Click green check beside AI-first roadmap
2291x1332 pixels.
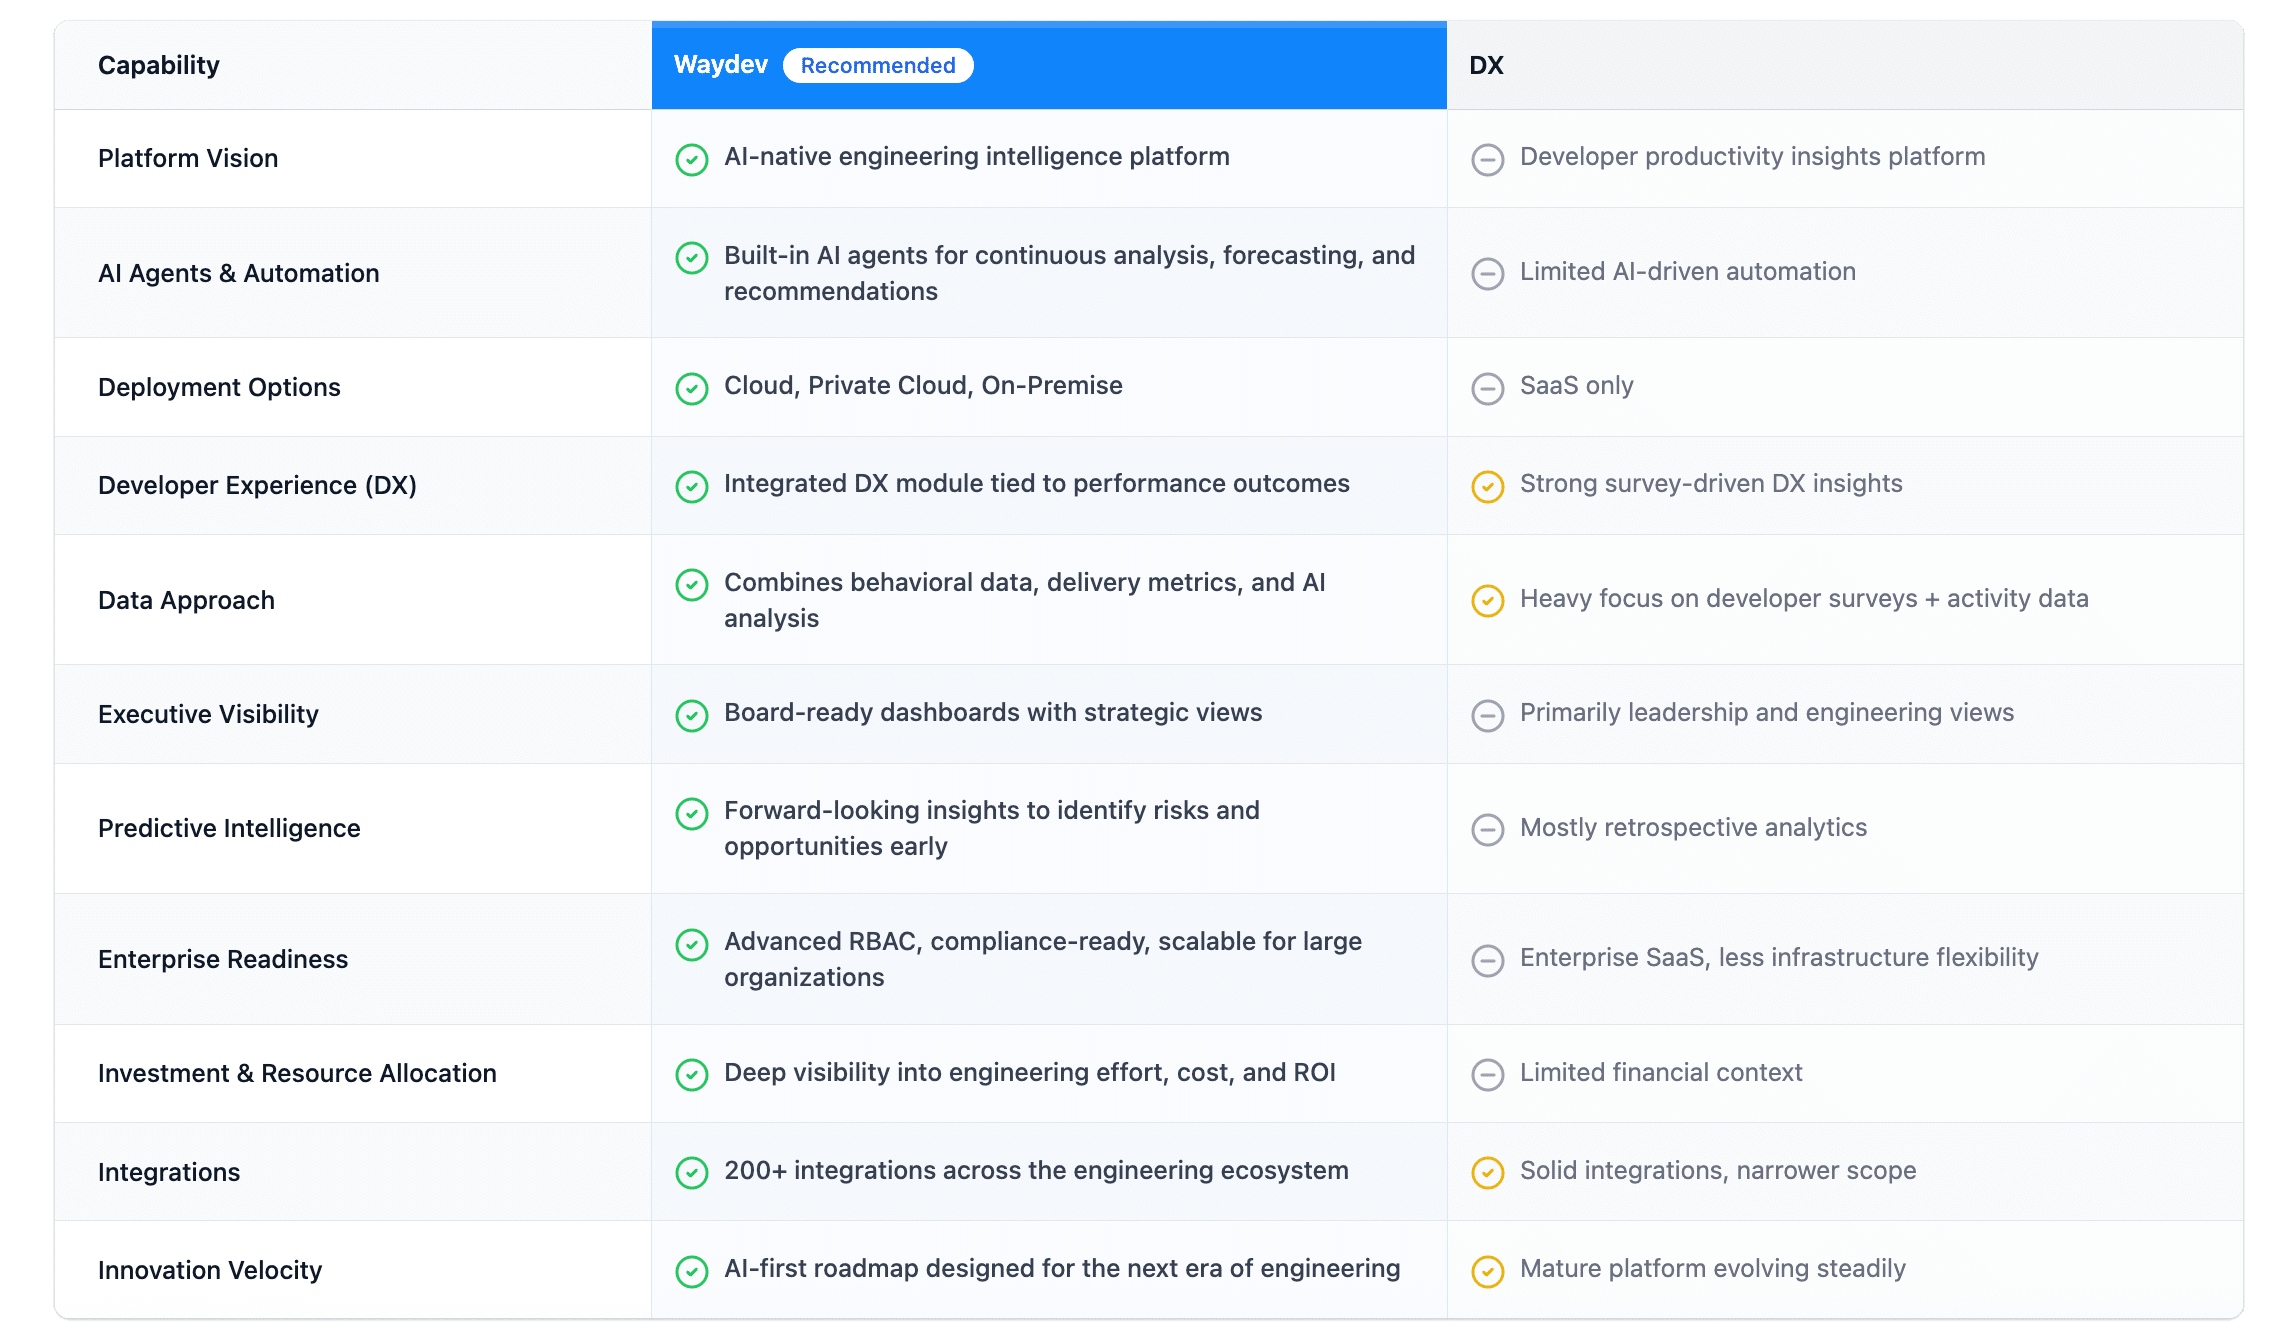pyautogui.click(x=691, y=1271)
